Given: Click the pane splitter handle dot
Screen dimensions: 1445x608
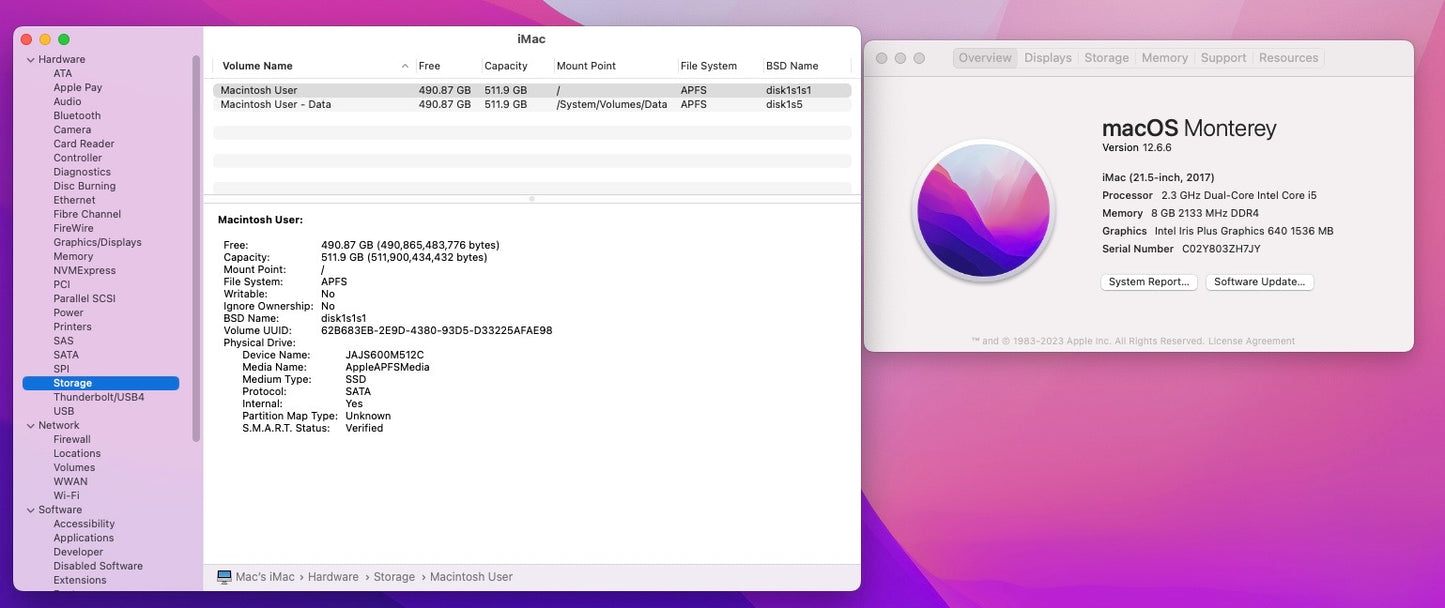Looking at the screenshot, I should click(x=532, y=199).
